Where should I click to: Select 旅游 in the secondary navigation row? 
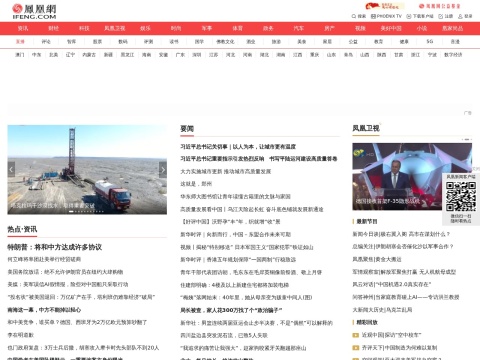pyautogui.click(x=276, y=42)
